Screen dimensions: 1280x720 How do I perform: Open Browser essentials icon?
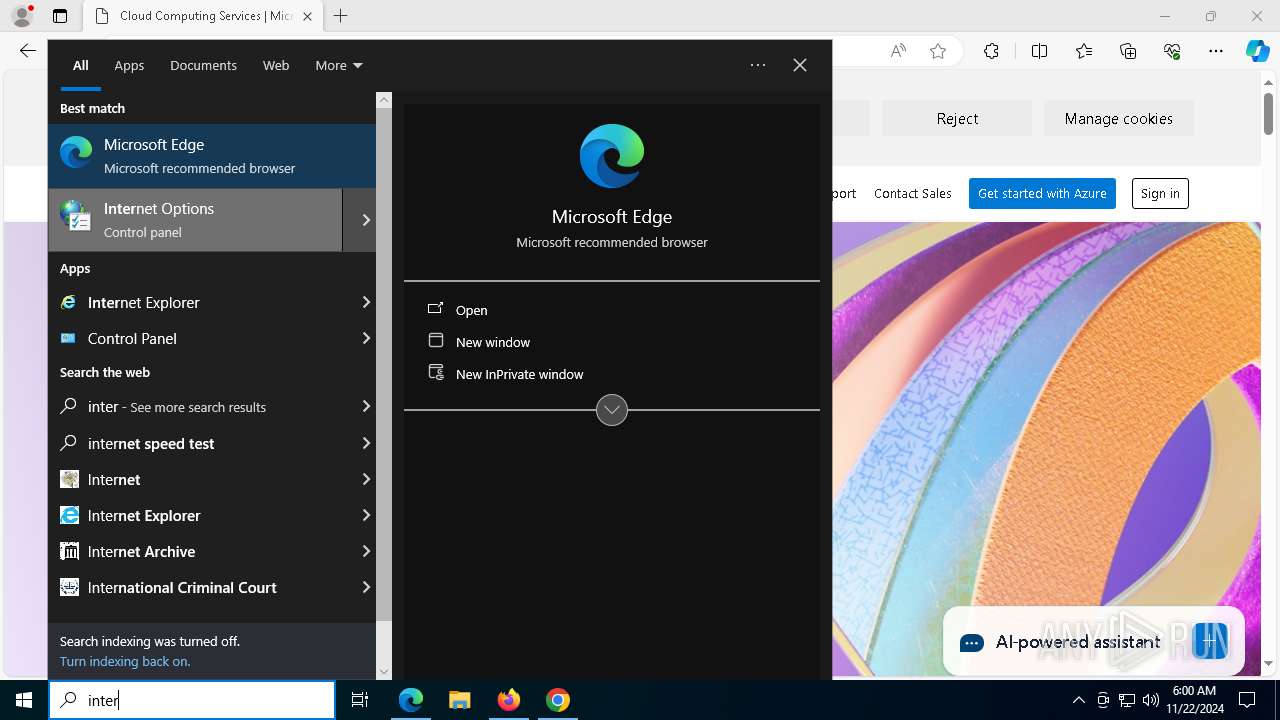coord(1172,51)
